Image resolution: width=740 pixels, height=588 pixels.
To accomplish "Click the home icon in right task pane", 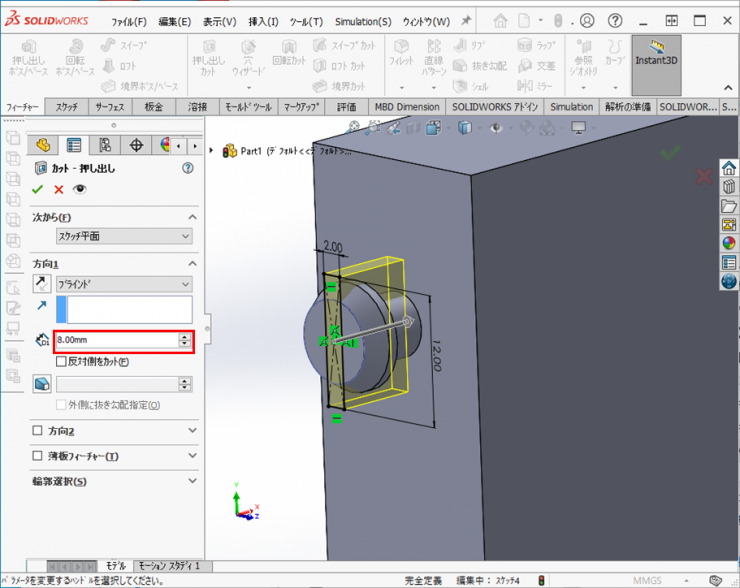I will coord(728,168).
